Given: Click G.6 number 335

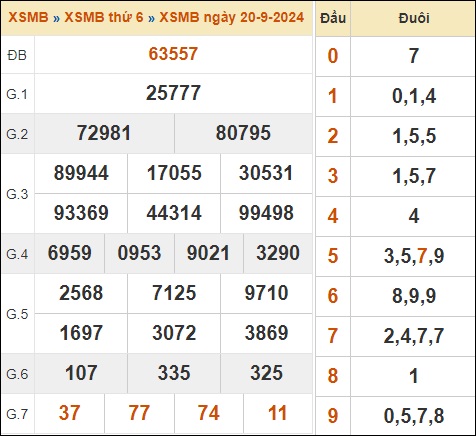Looking at the screenshot, I should (174, 373).
